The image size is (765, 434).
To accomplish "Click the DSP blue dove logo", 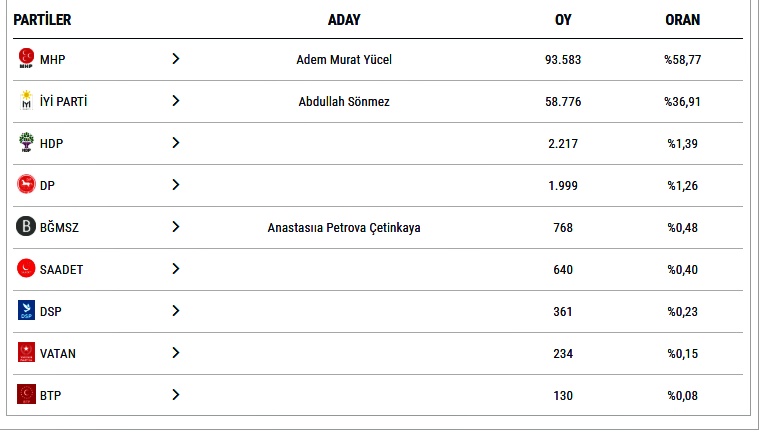I will tap(26, 311).
